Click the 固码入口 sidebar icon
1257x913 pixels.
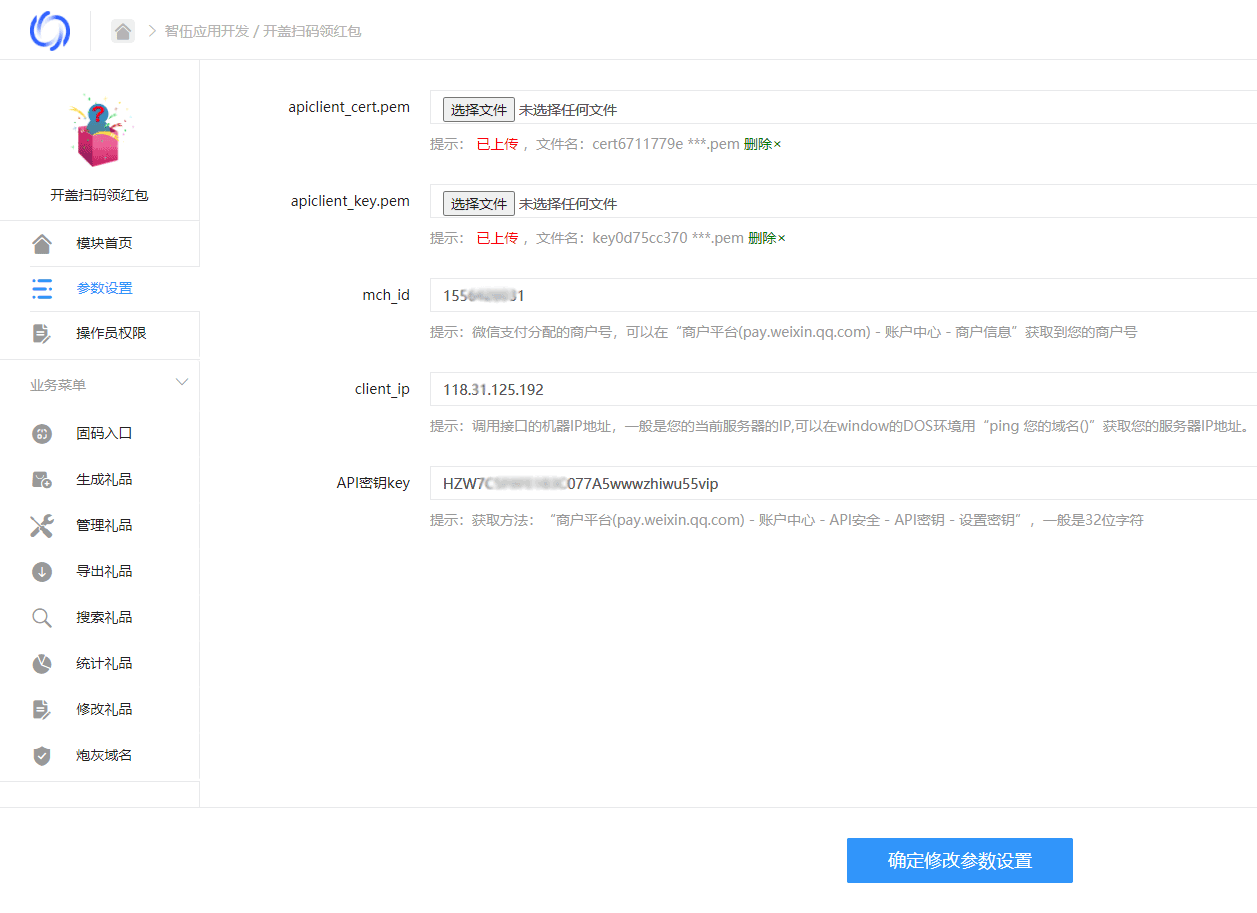click(41, 433)
